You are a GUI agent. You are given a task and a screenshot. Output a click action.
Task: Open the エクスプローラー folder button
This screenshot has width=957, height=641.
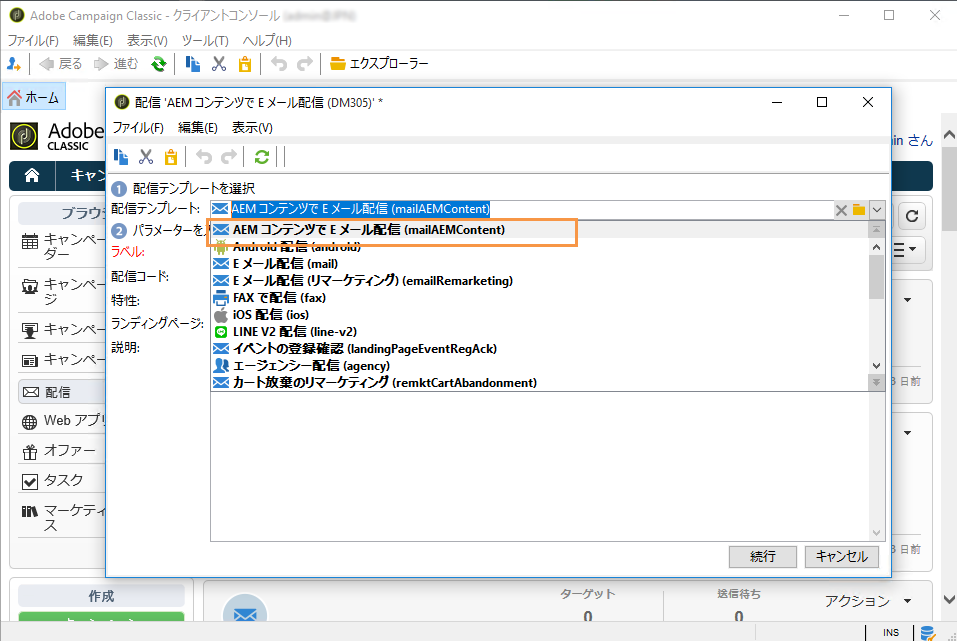click(x=379, y=63)
